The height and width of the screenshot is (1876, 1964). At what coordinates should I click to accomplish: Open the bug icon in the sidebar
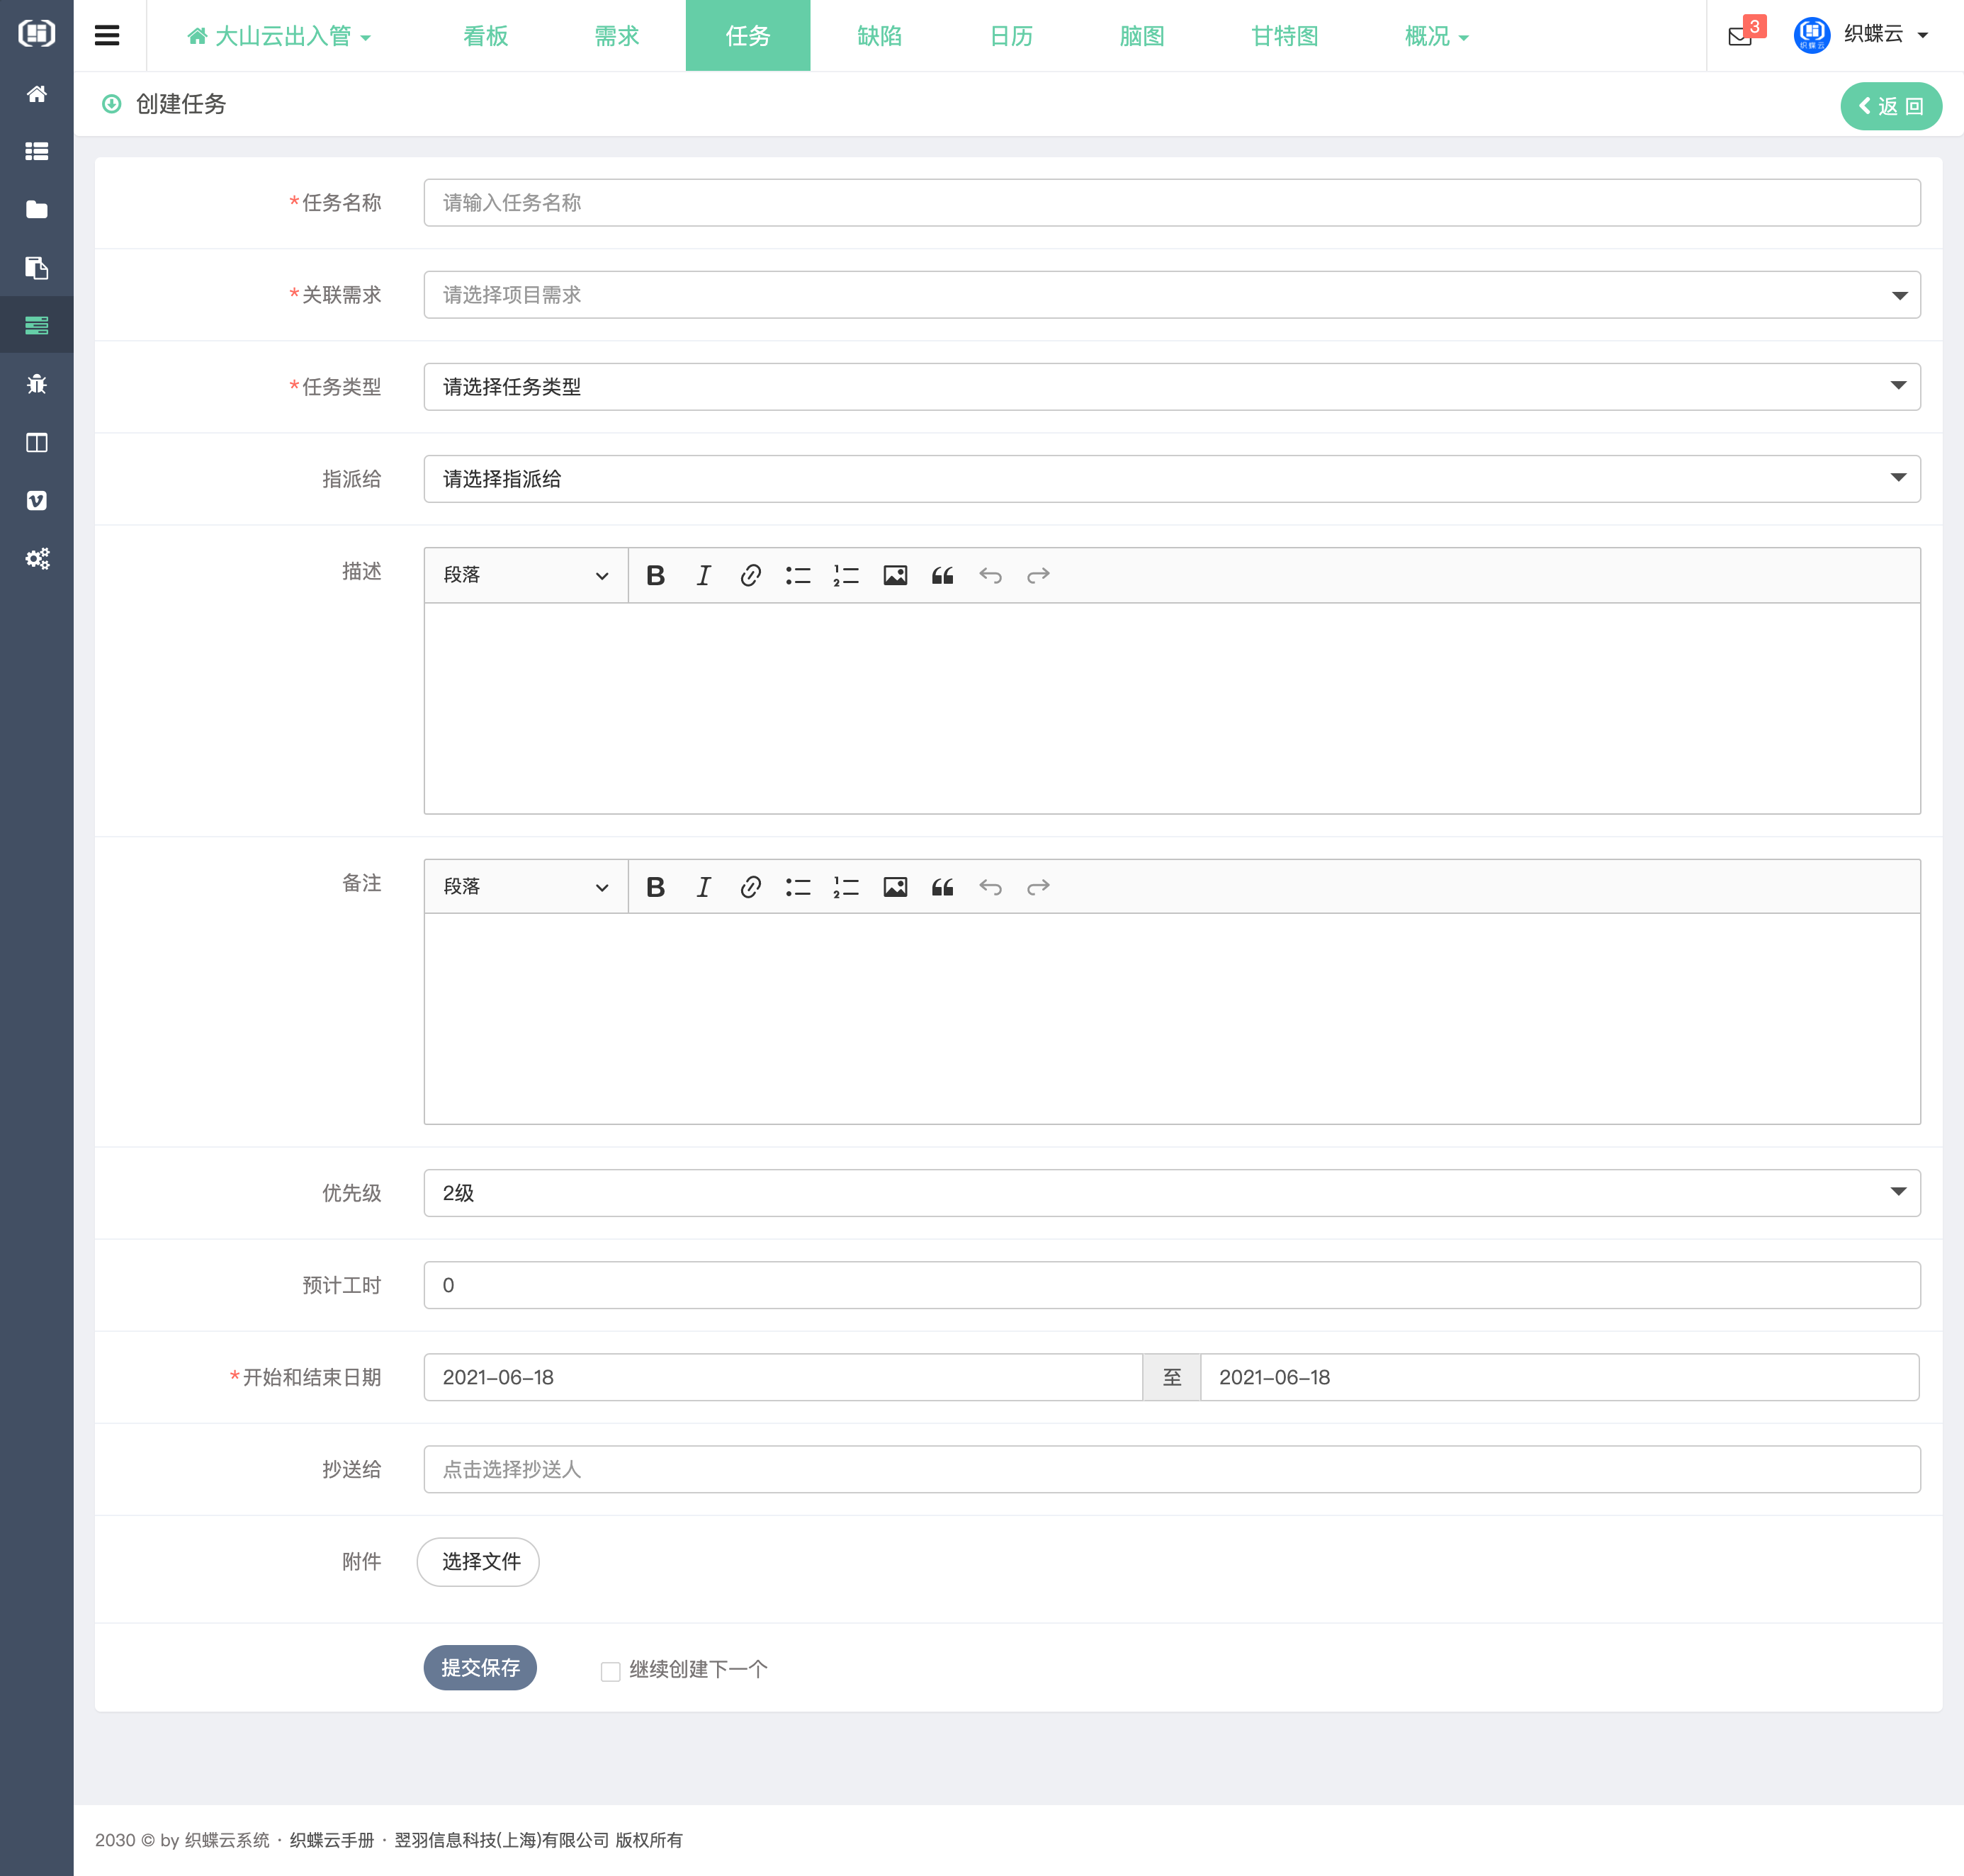[37, 384]
